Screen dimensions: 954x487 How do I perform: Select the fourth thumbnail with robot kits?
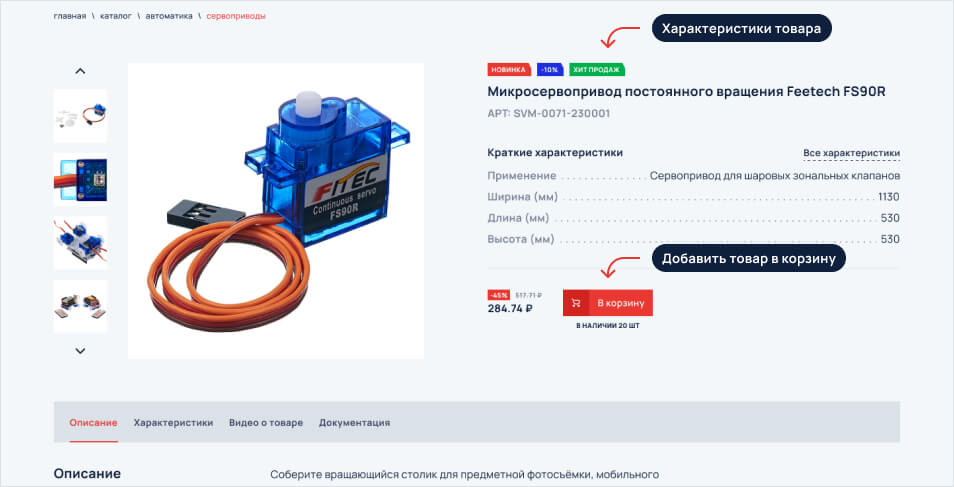(x=80, y=306)
